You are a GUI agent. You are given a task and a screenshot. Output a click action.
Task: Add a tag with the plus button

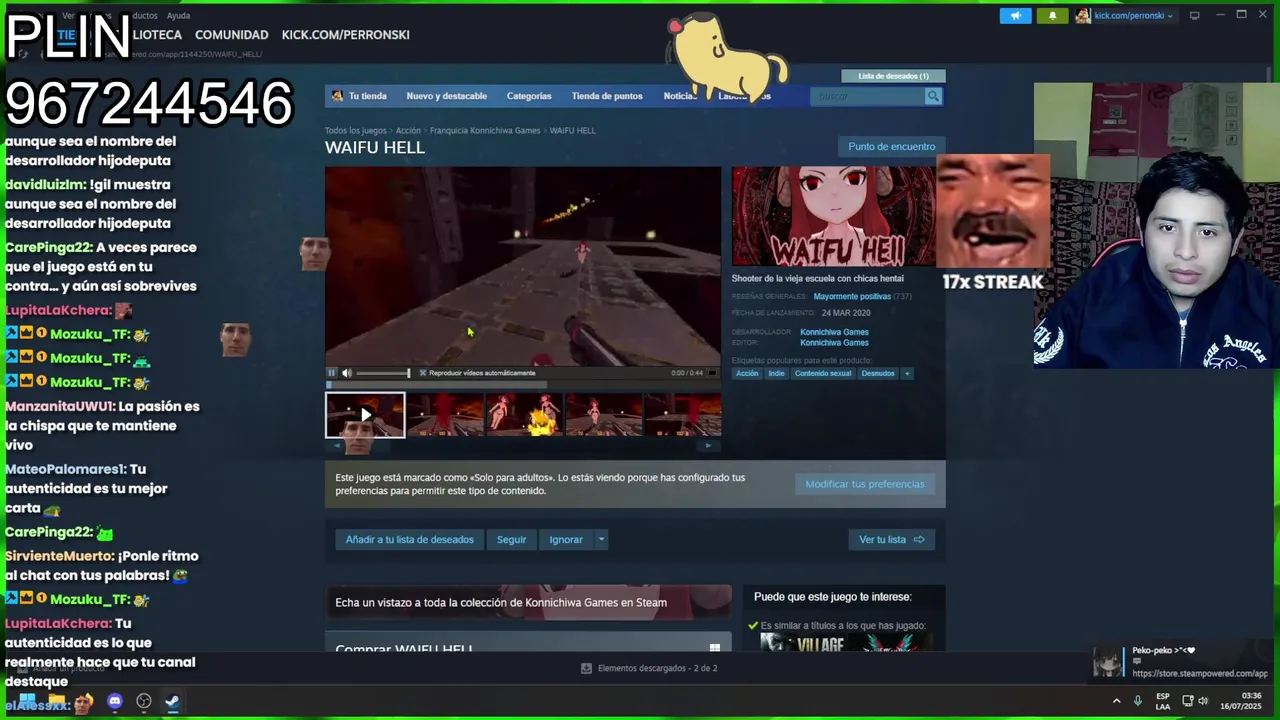click(x=907, y=374)
